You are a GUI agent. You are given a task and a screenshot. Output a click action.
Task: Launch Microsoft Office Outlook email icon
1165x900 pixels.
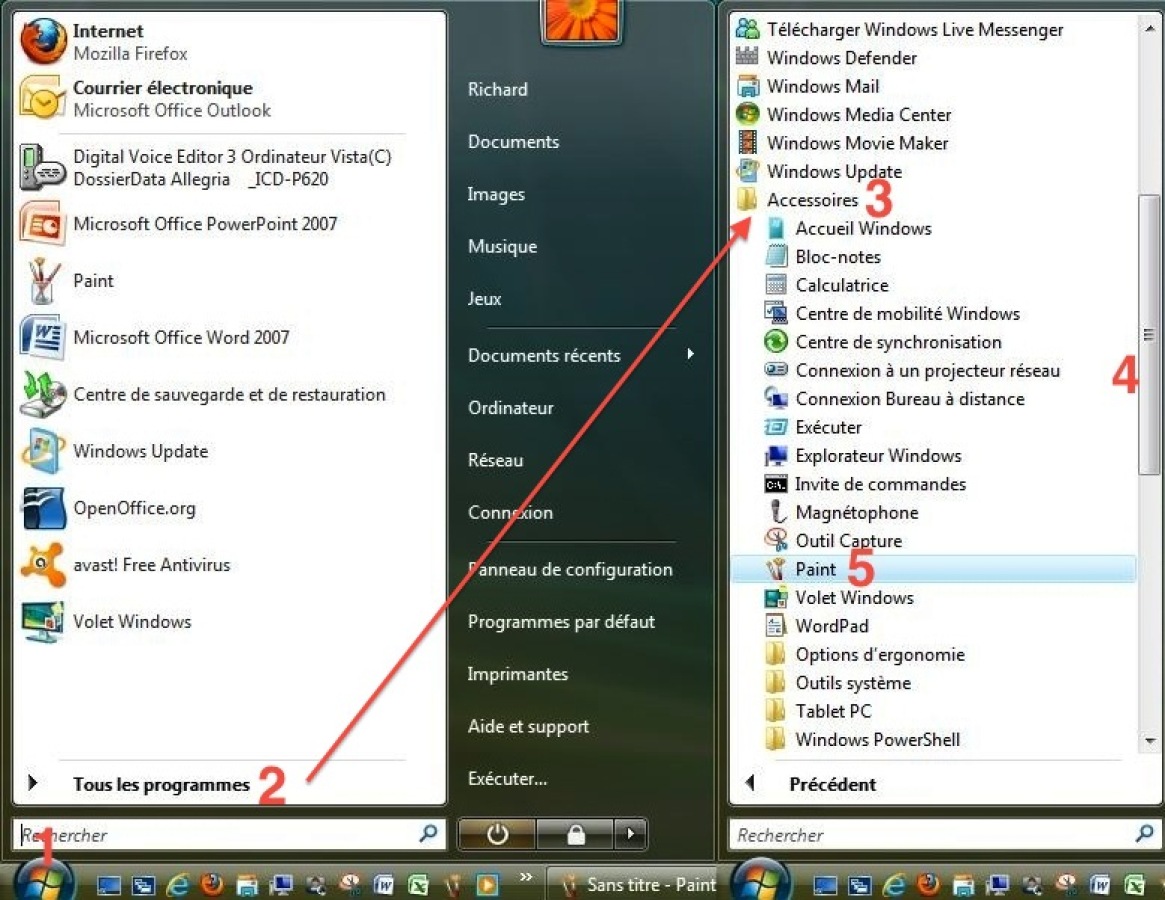click(x=43, y=99)
